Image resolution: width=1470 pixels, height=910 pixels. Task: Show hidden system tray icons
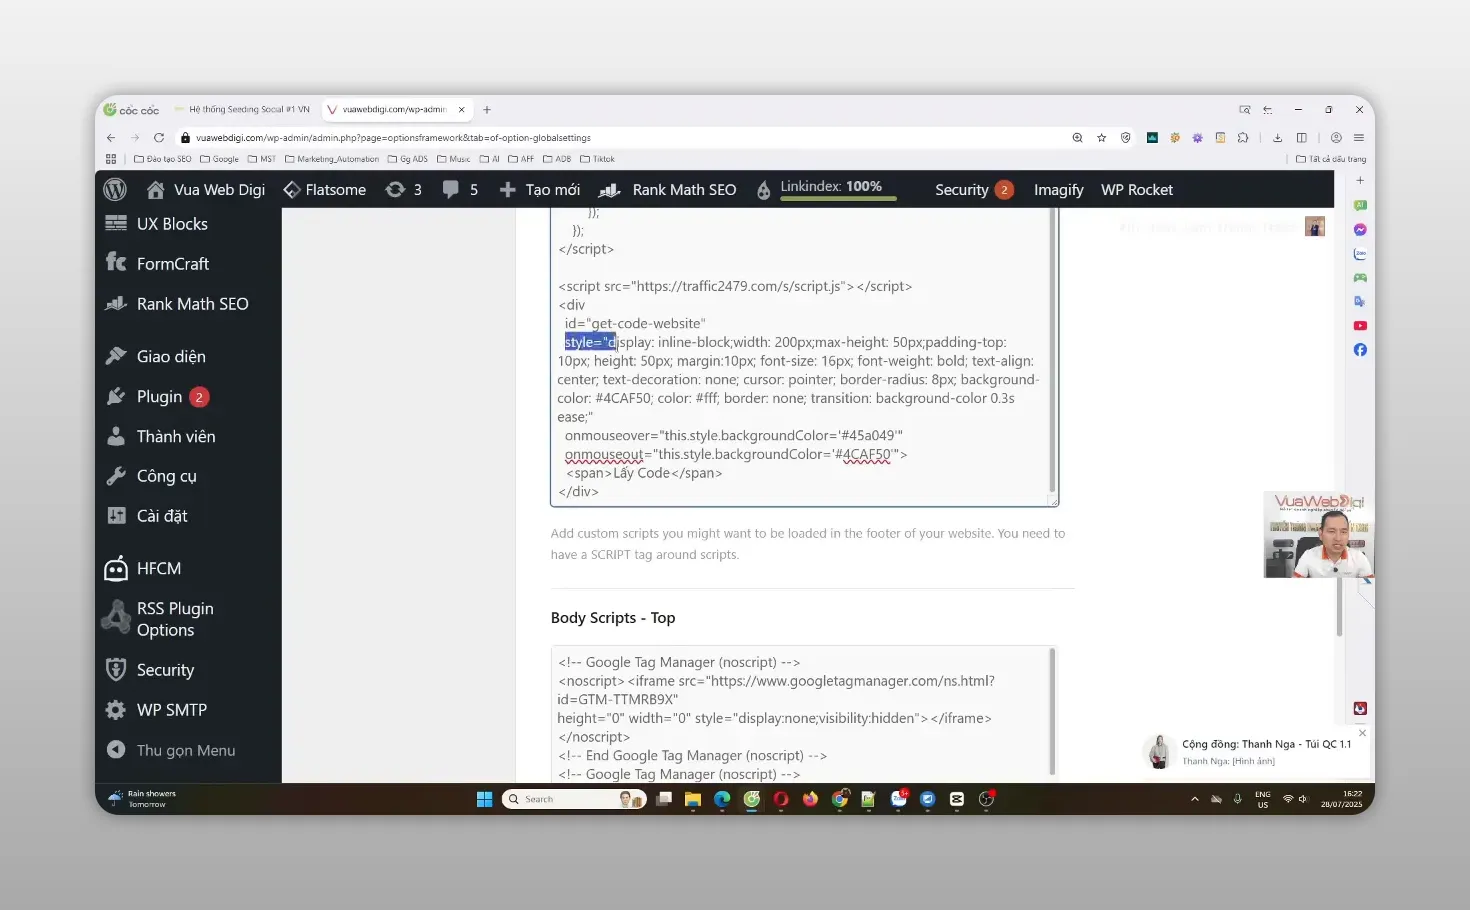point(1194,799)
